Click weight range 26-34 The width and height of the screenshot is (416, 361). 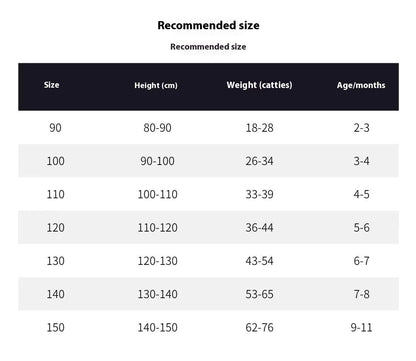click(259, 161)
